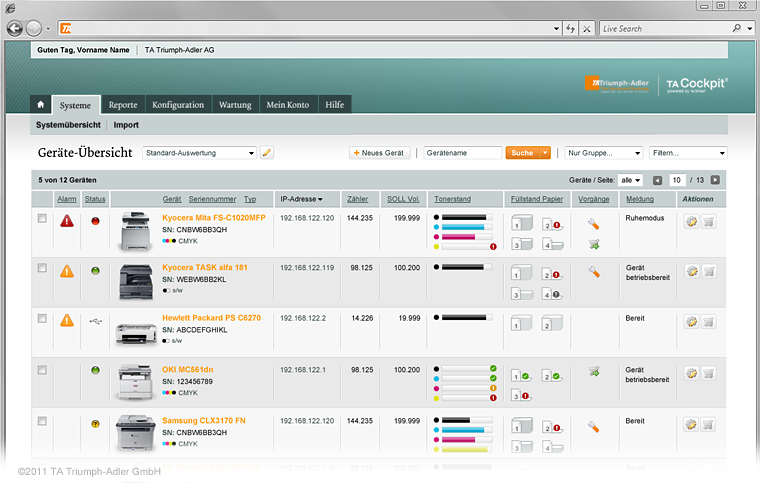The width and height of the screenshot is (760, 483).
Task: Tick the checkbox for Hewlett Packard PS C6270
Action: (42, 318)
